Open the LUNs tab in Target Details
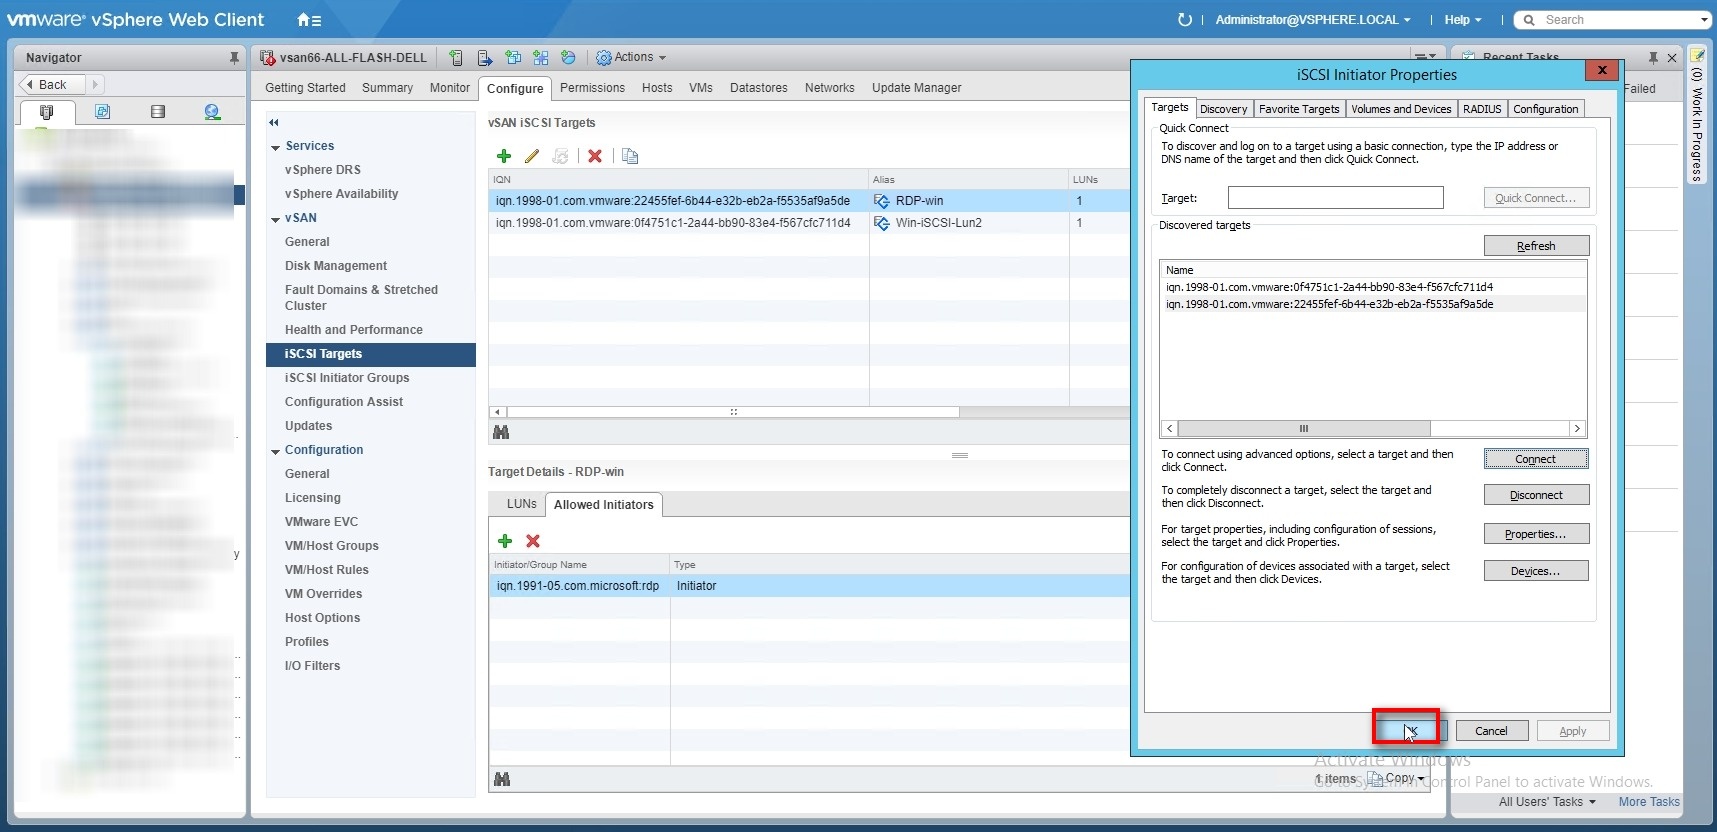1717x832 pixels. 521,504
